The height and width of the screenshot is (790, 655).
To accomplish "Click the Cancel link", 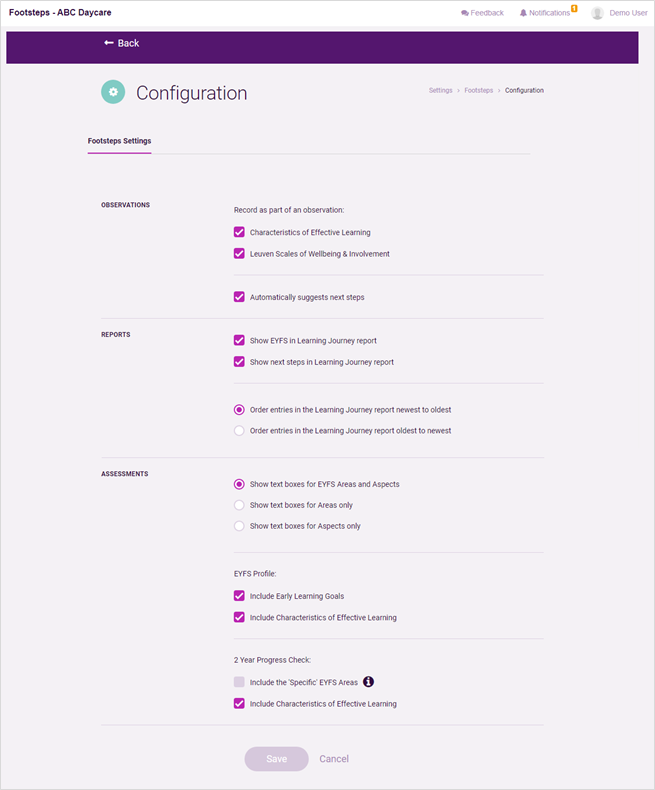I will point(334,759).
